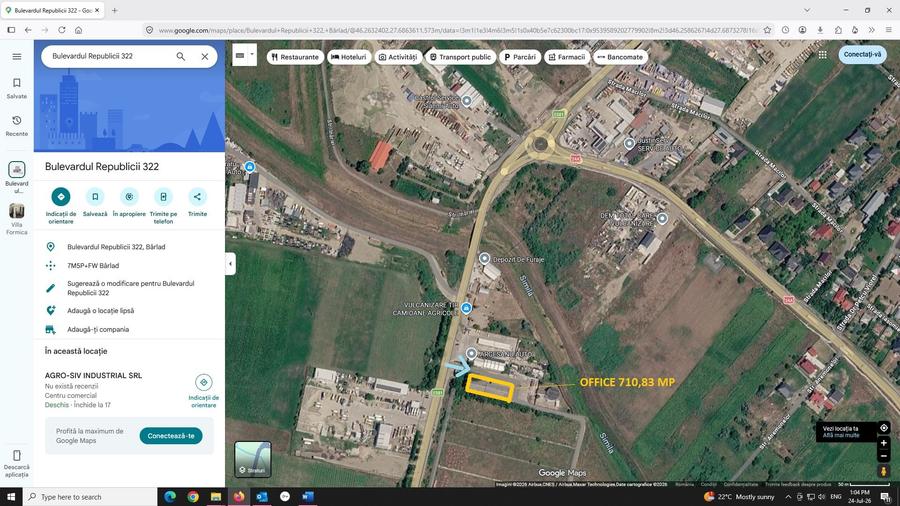Click the Salvează bookmark icon
The image size is (900, 506).
pyautogui.click(x=95, y=197)
